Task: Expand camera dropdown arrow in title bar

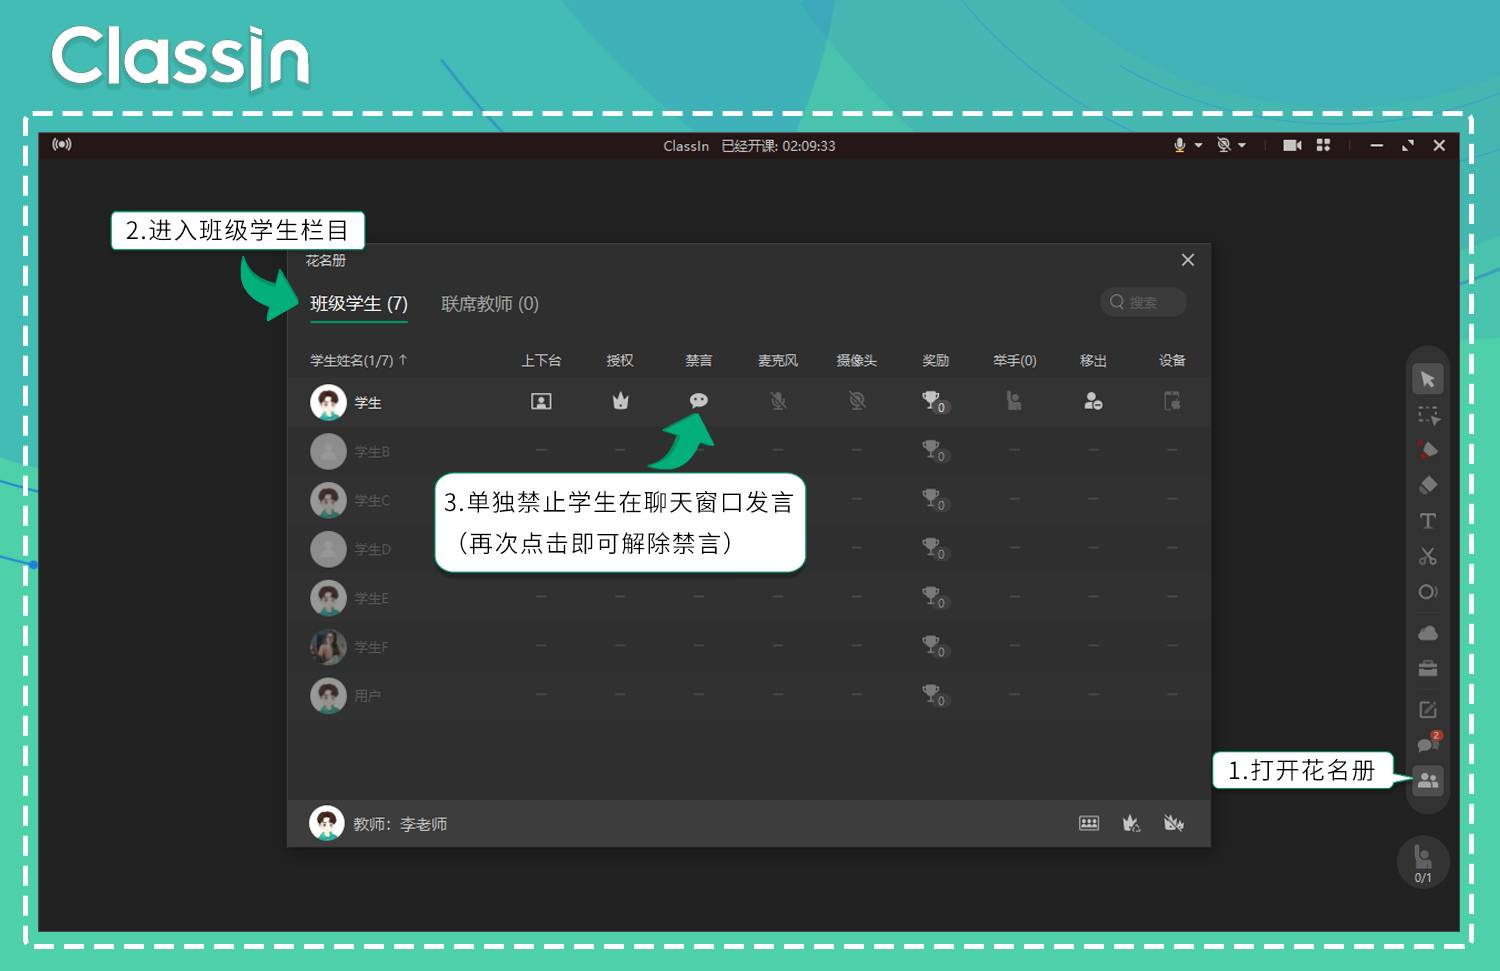Action: [x=1242, y=146]
